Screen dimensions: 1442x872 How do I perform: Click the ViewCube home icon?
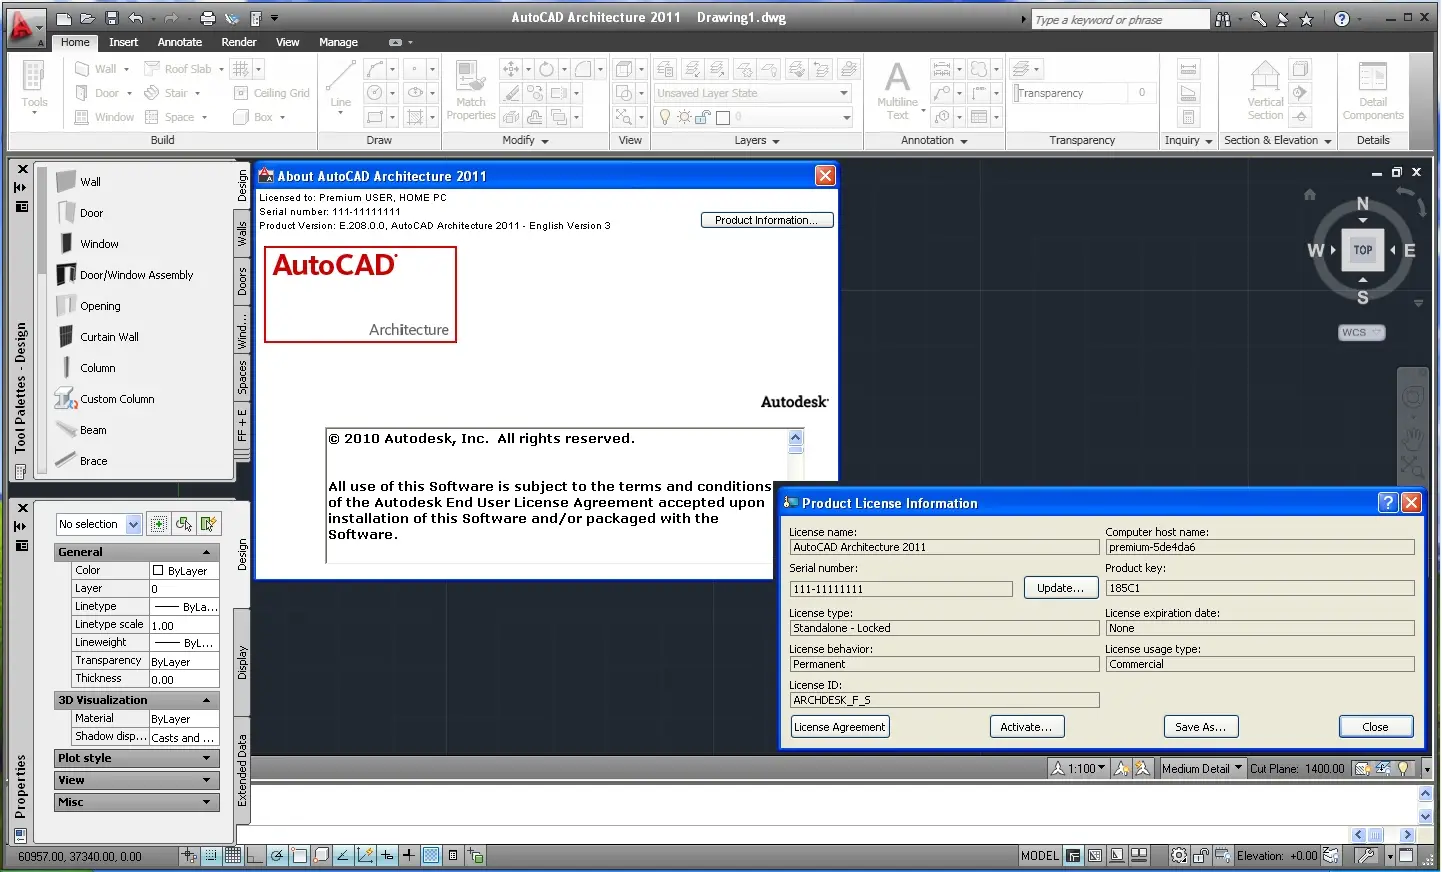tap(1310, 195)
